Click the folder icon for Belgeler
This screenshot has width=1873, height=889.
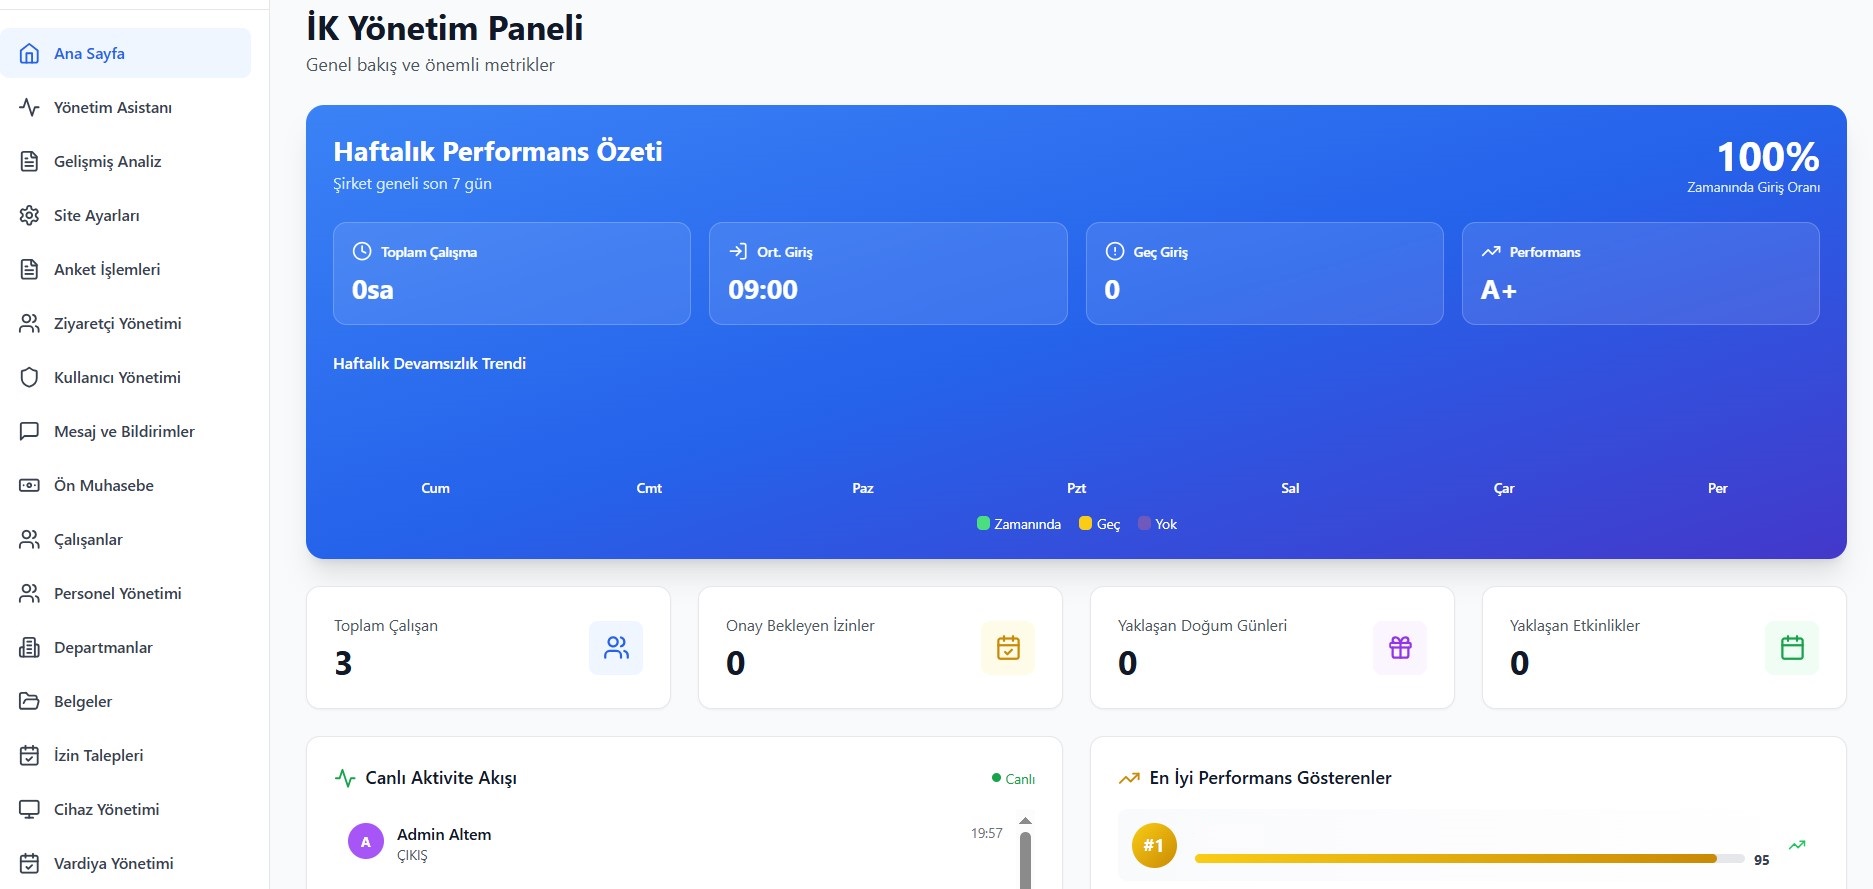pyautogui.click(x=30, y=702)
